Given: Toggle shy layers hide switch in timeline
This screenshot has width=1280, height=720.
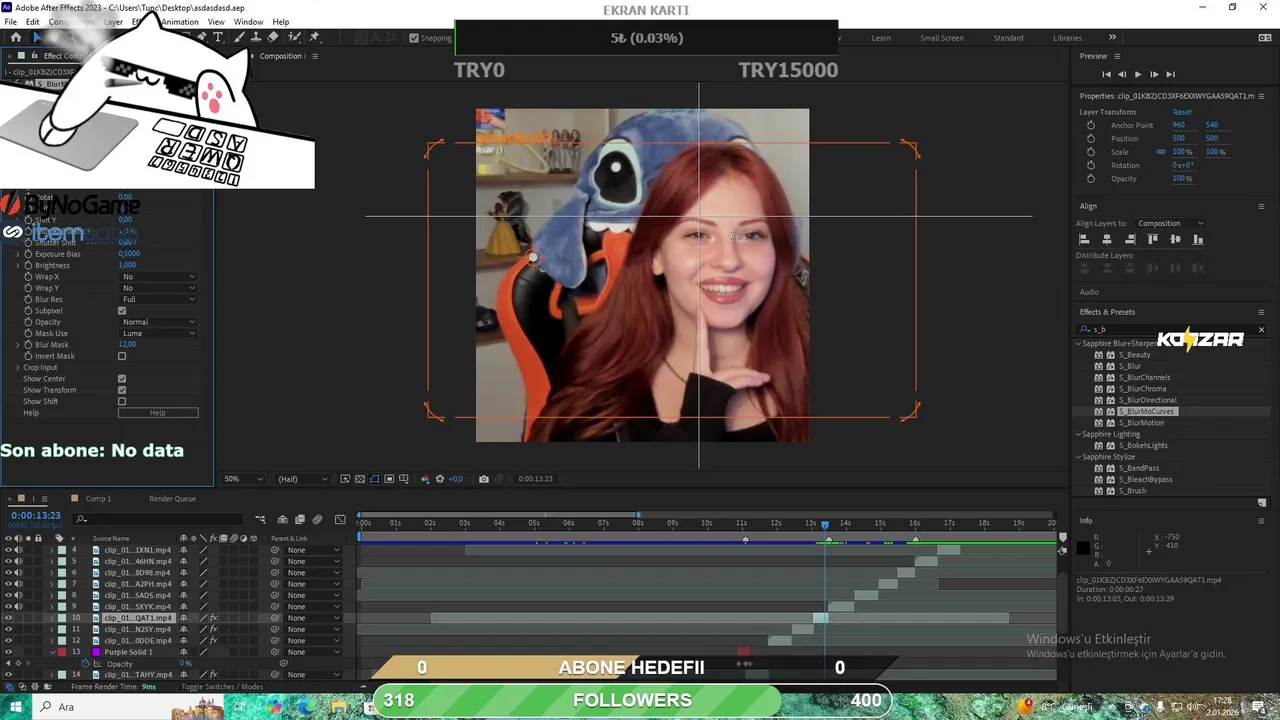Looking at the screenshot, I should [x=283, y=519].
